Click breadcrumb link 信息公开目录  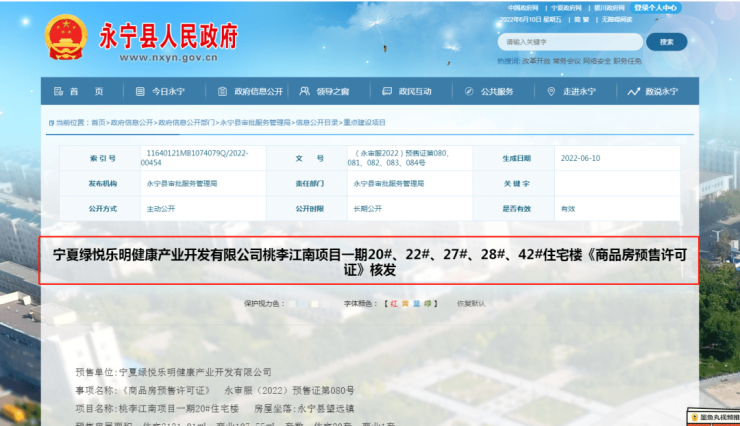pos(317,123)
